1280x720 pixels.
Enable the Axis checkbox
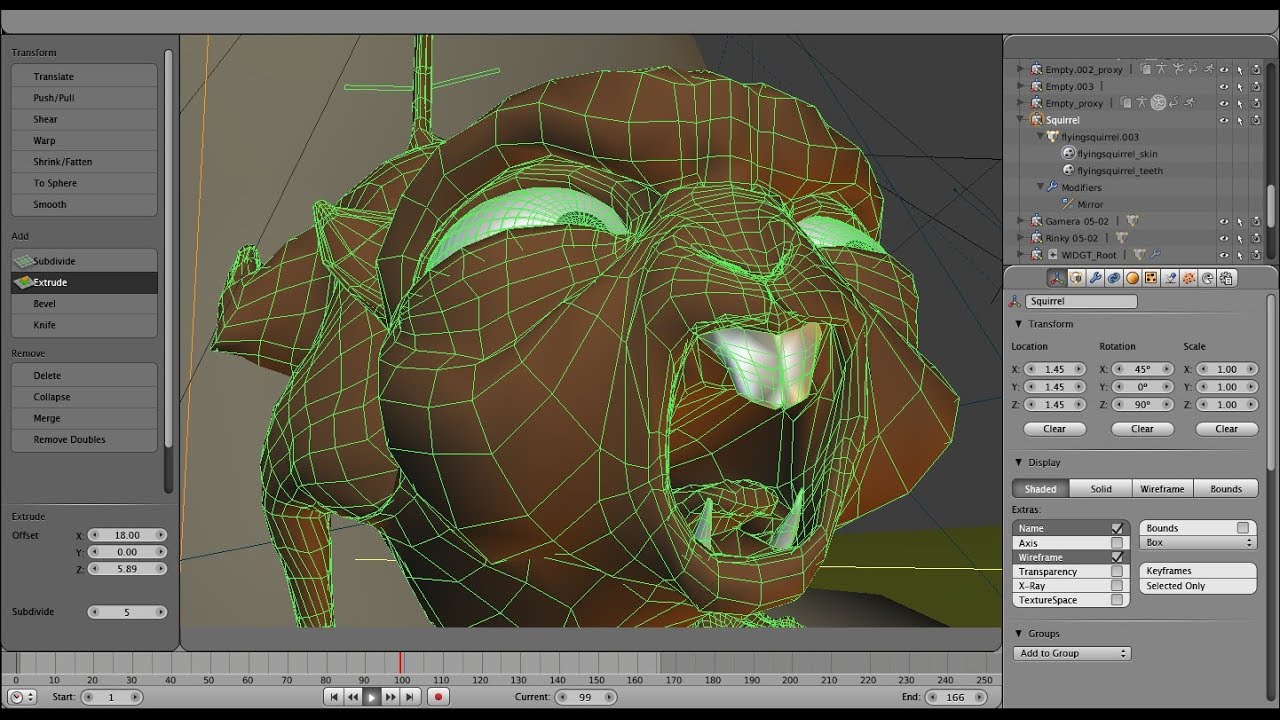click(x=1117, y=543)
